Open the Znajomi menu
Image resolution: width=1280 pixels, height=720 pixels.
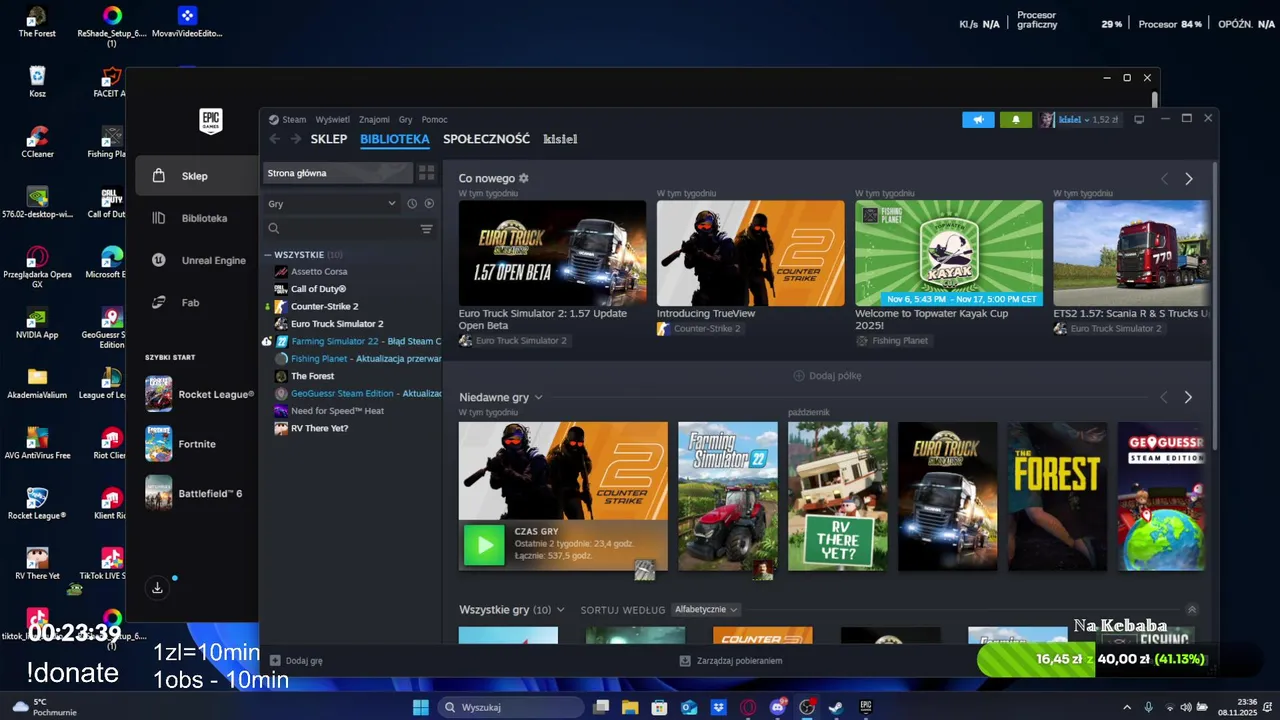(x=374, y=119)
